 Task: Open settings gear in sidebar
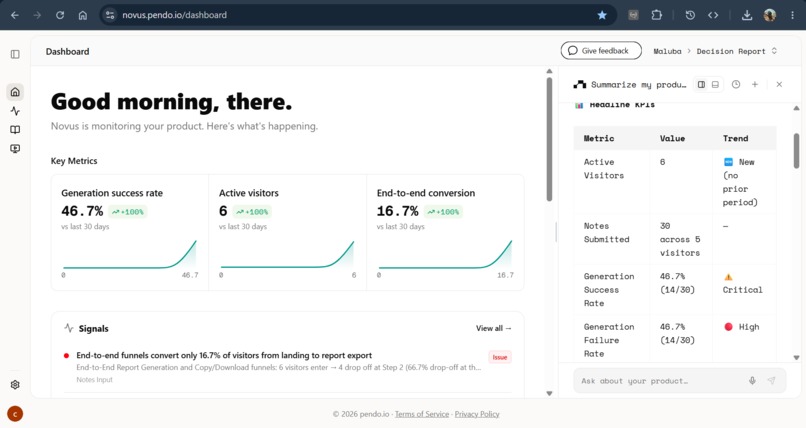(x=15, y=384)
